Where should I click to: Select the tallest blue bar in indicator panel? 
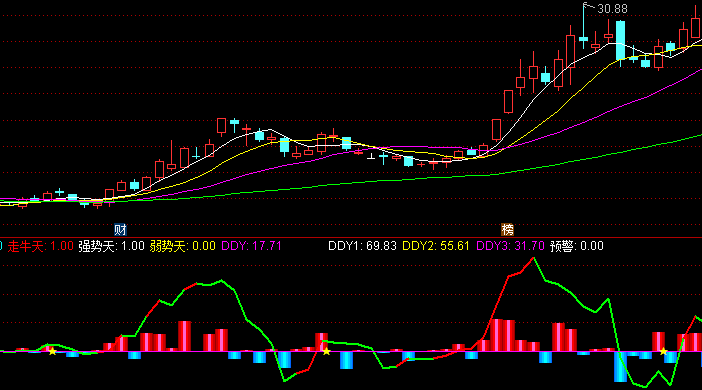(621, 367)
